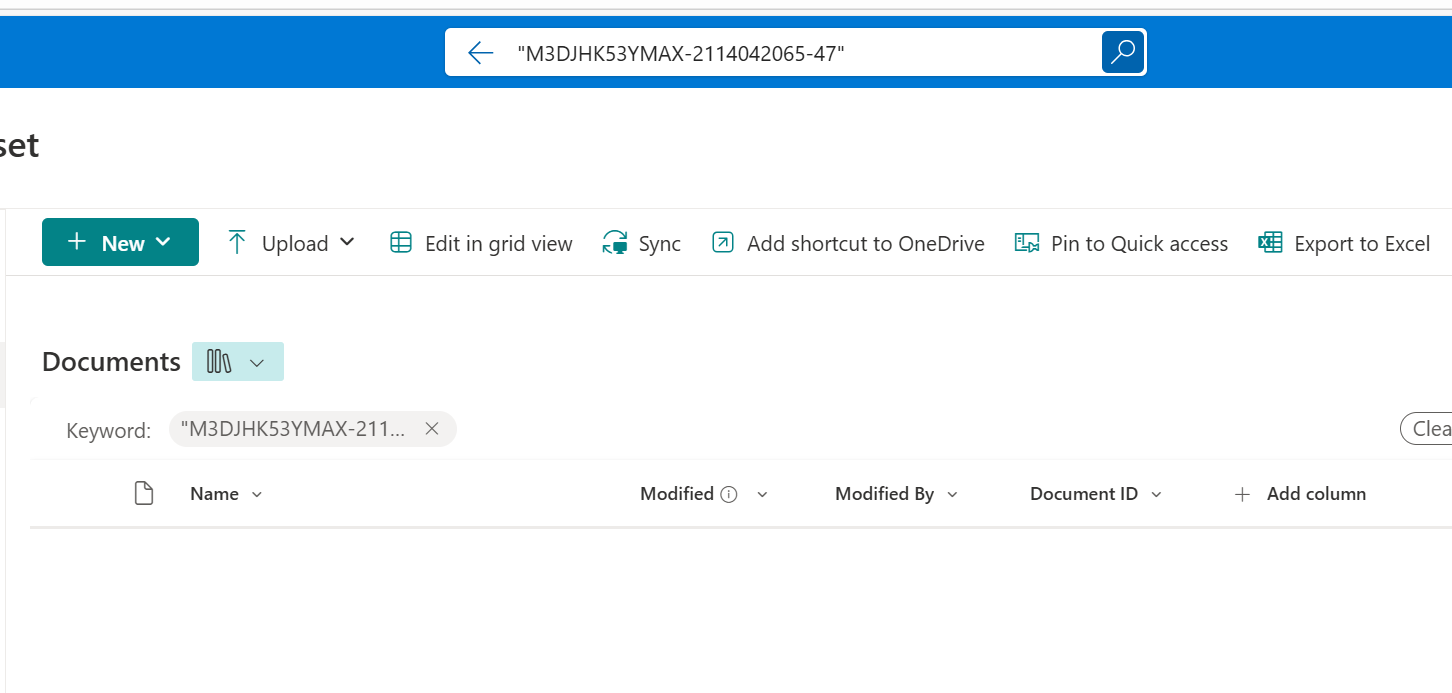Viewport: 1452px width, 693px height.
Task: Open the Documents view switcher dropdown
Action: click(x=258, y=361)
